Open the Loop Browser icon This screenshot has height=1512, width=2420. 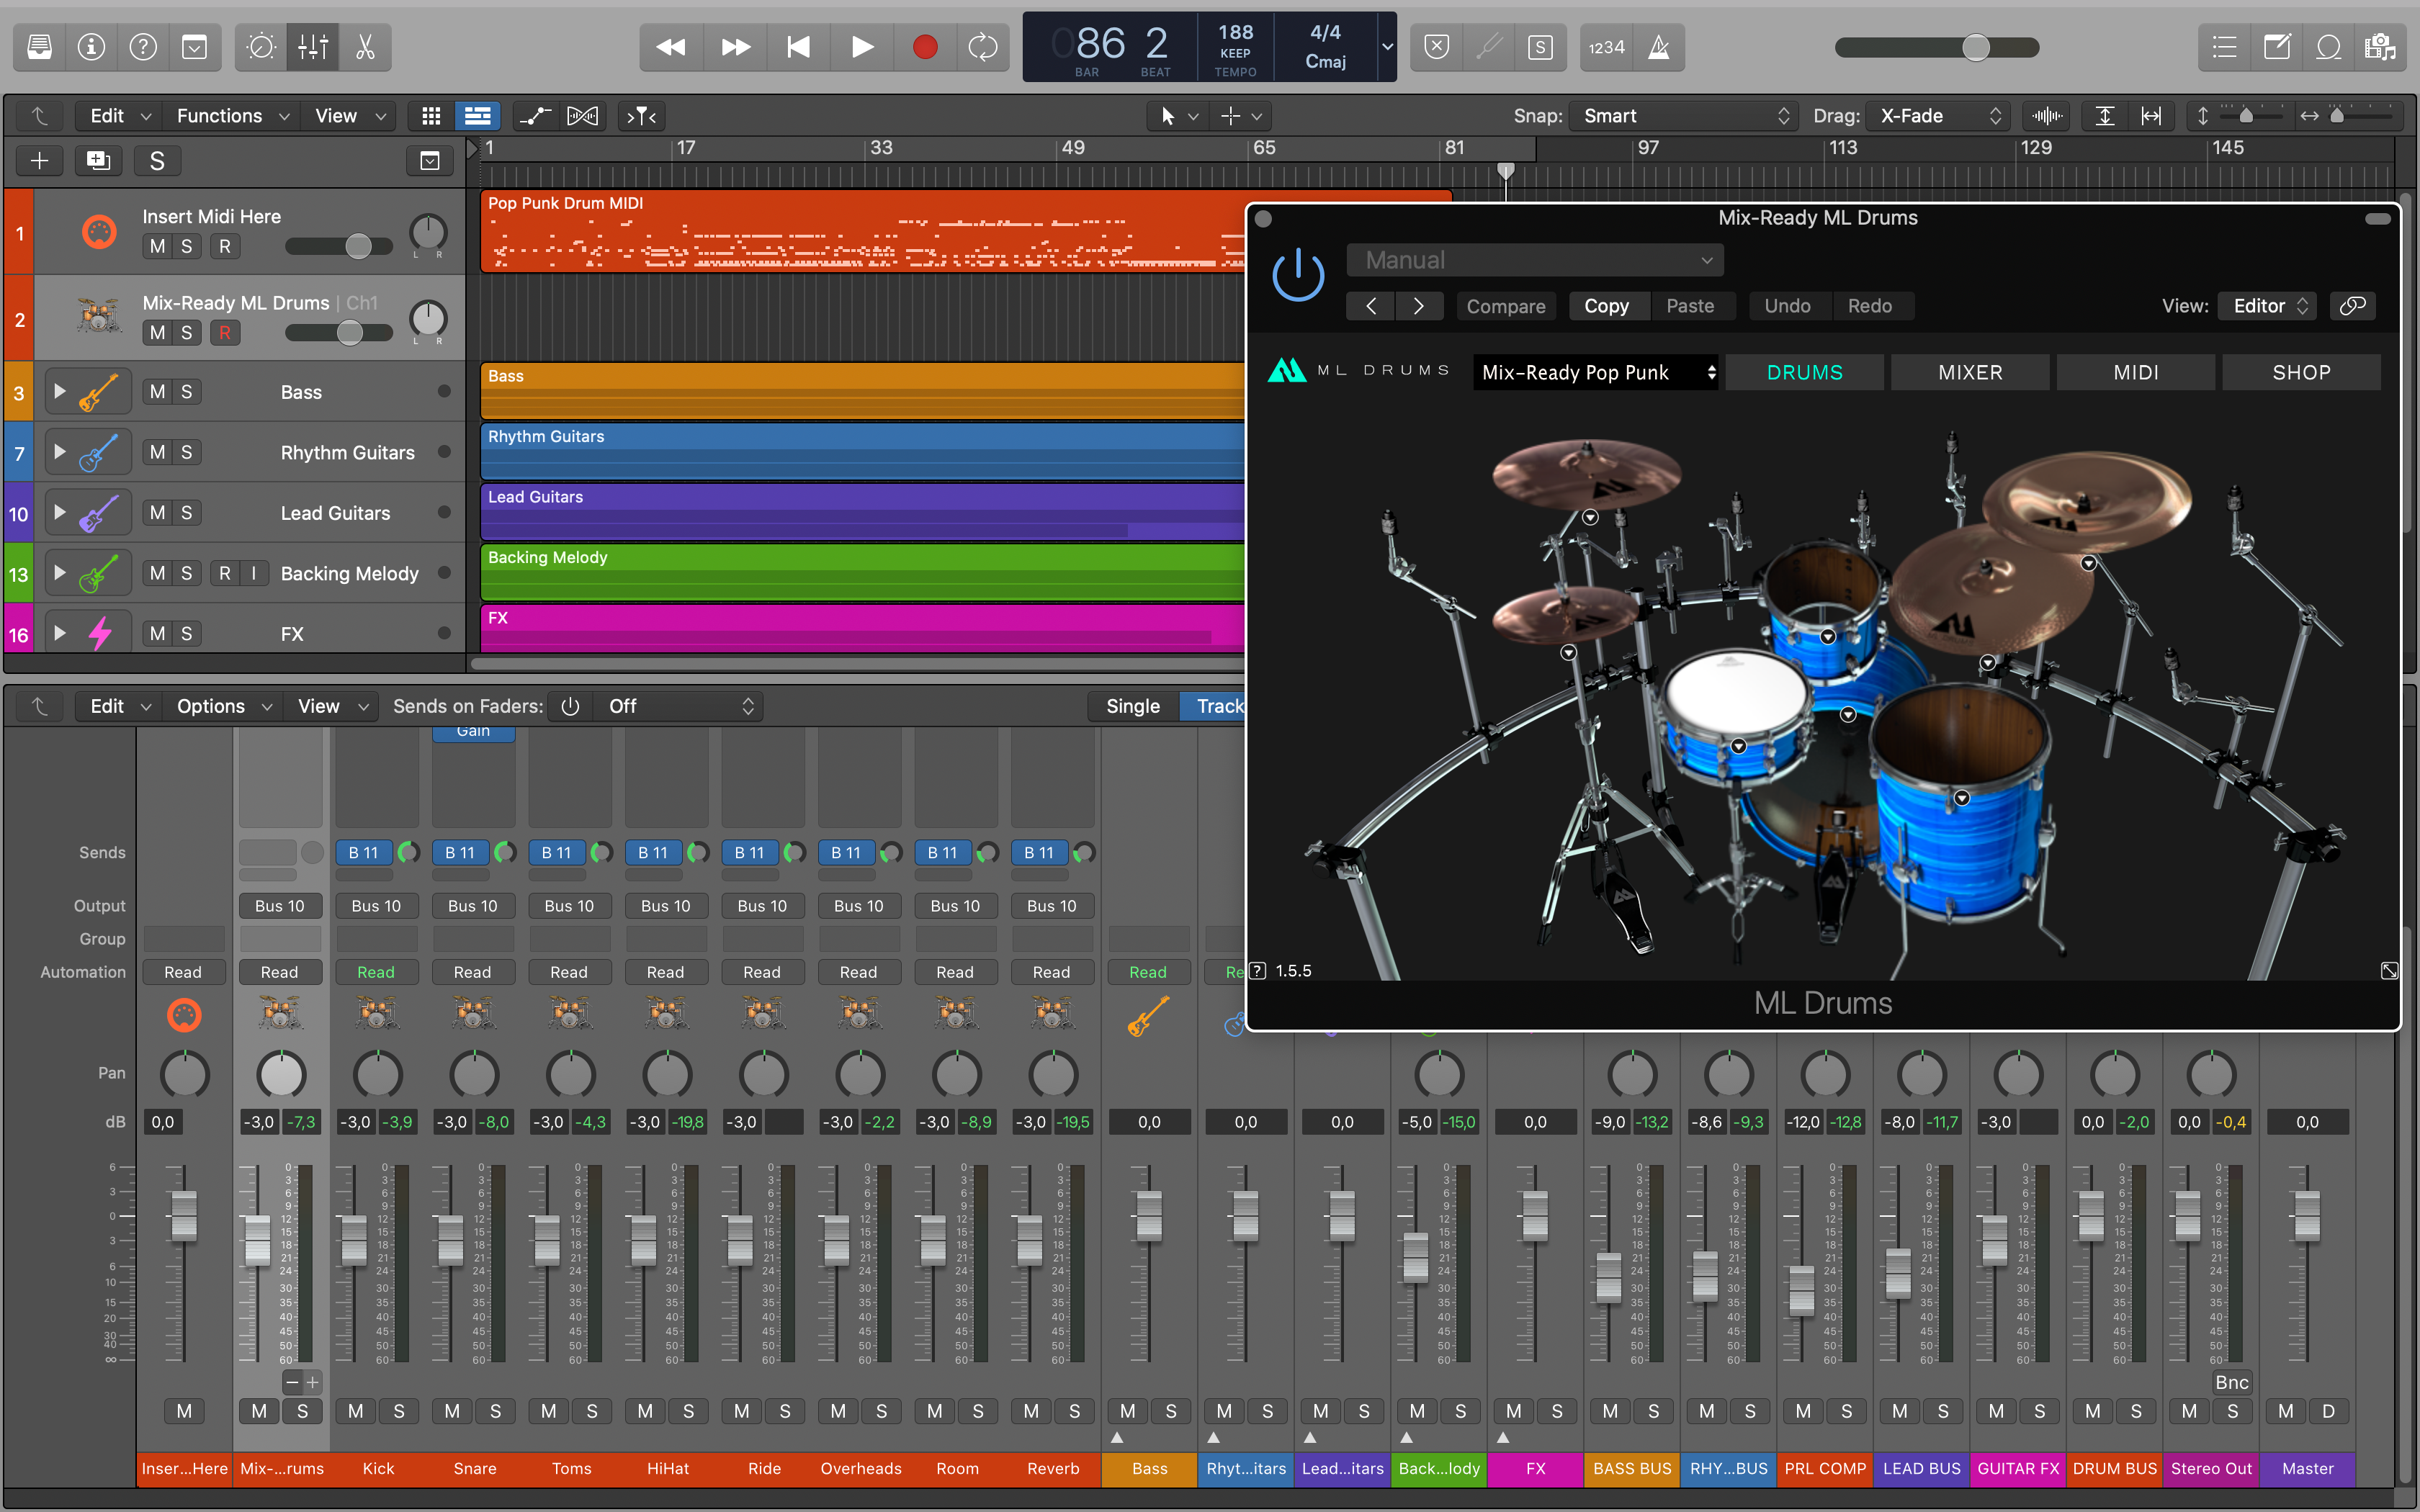2328,47
